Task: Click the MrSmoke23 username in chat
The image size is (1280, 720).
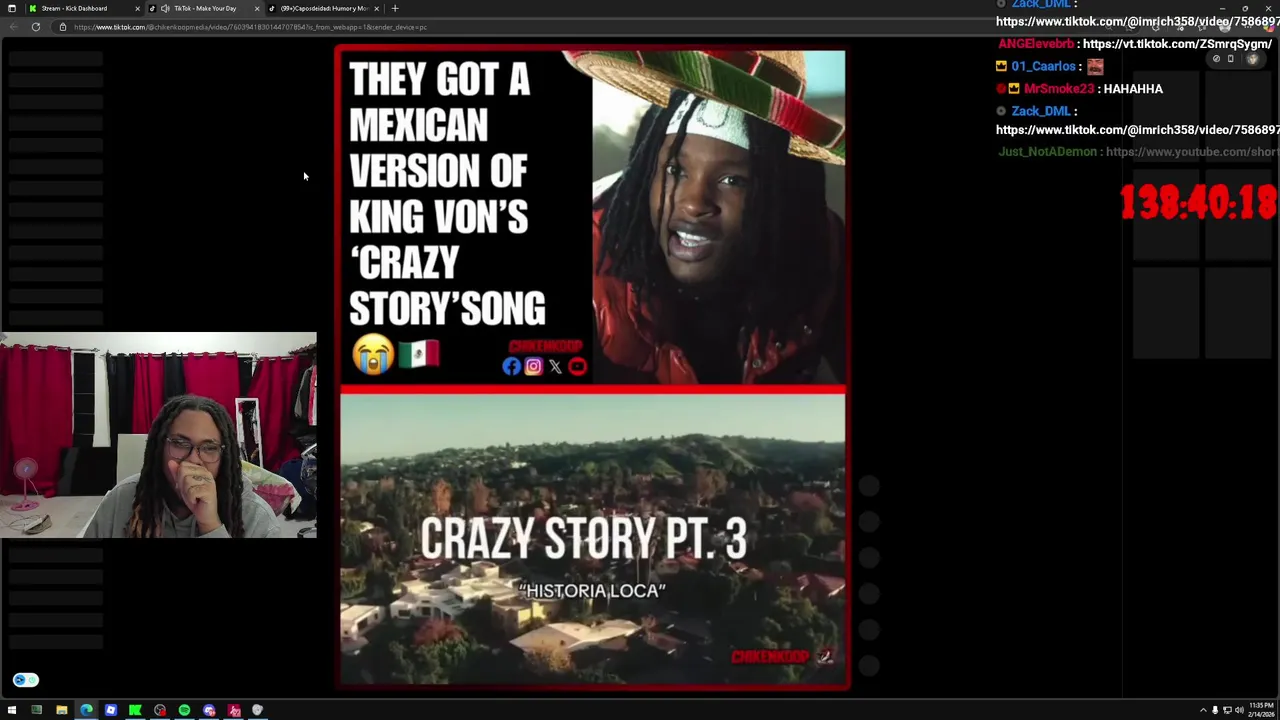Action: coord(1059,89)
